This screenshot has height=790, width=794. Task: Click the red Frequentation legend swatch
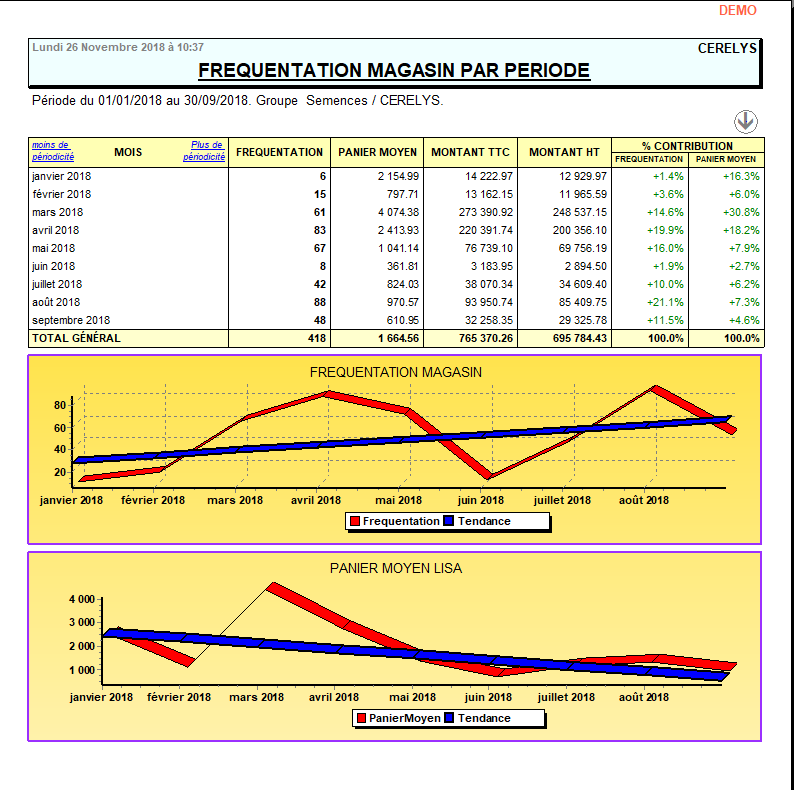(354, 521)
